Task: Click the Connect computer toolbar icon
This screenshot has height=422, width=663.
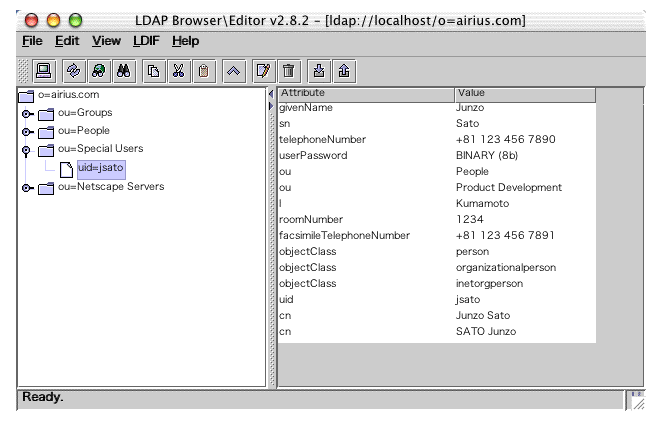Action: pyautogui.click(x=44, y=71)
